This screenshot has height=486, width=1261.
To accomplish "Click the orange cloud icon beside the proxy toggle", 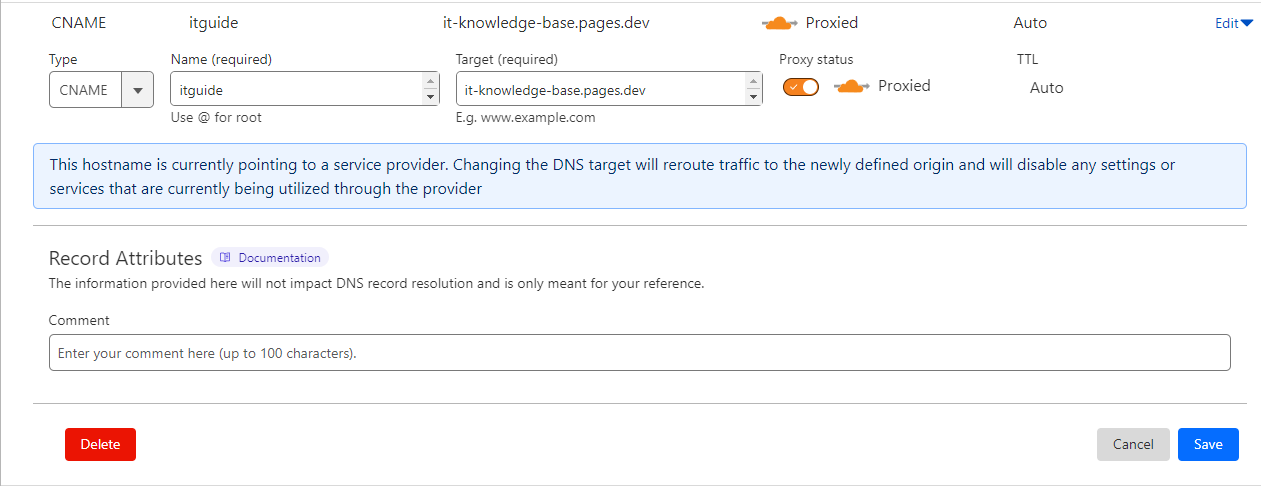I will [851, 87].
